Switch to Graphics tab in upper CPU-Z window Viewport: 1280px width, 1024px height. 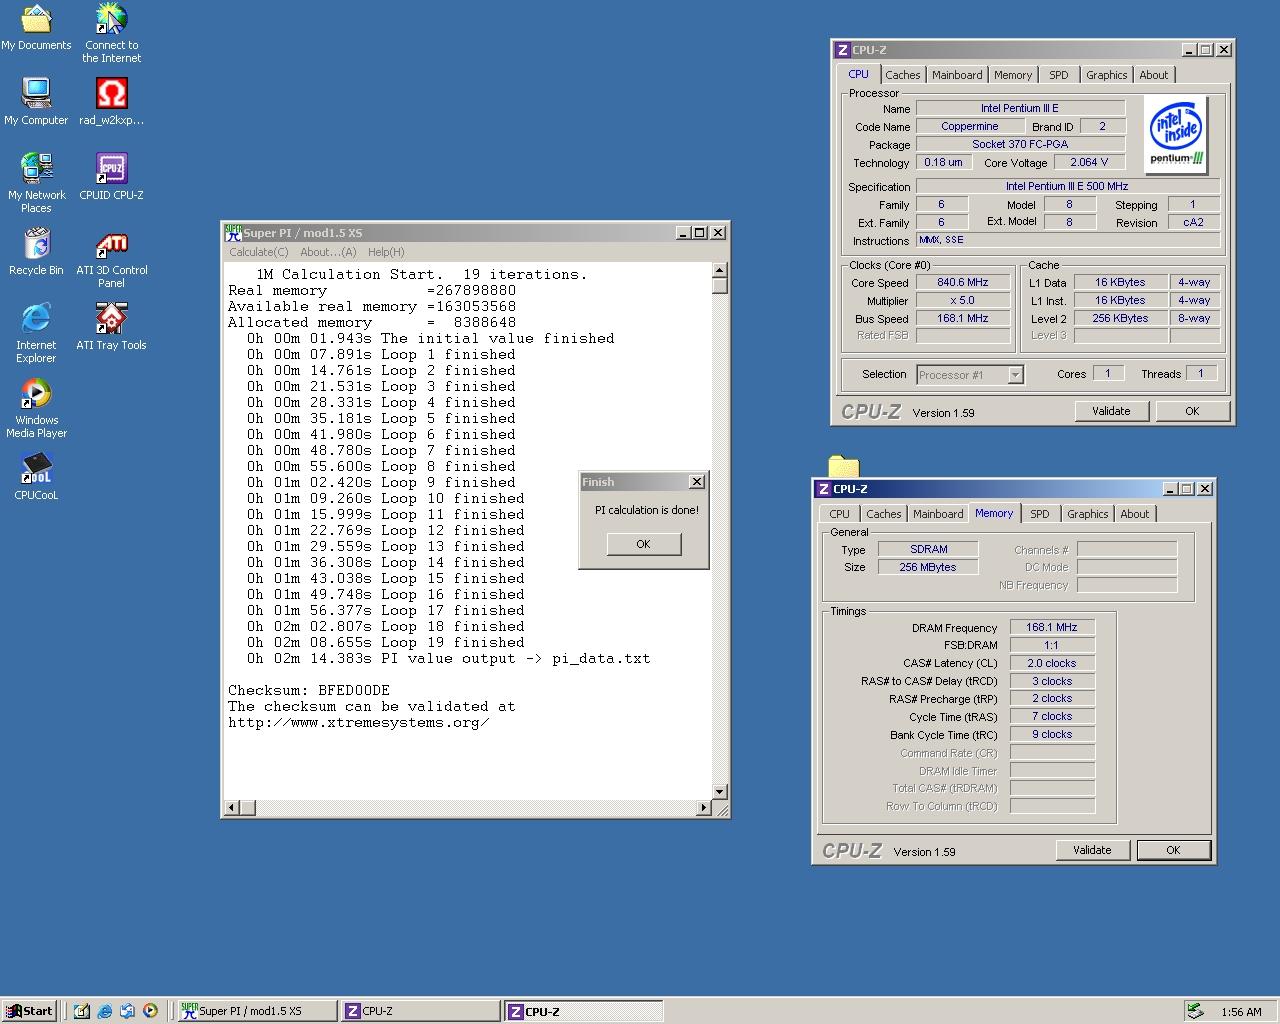[1107, 75]
